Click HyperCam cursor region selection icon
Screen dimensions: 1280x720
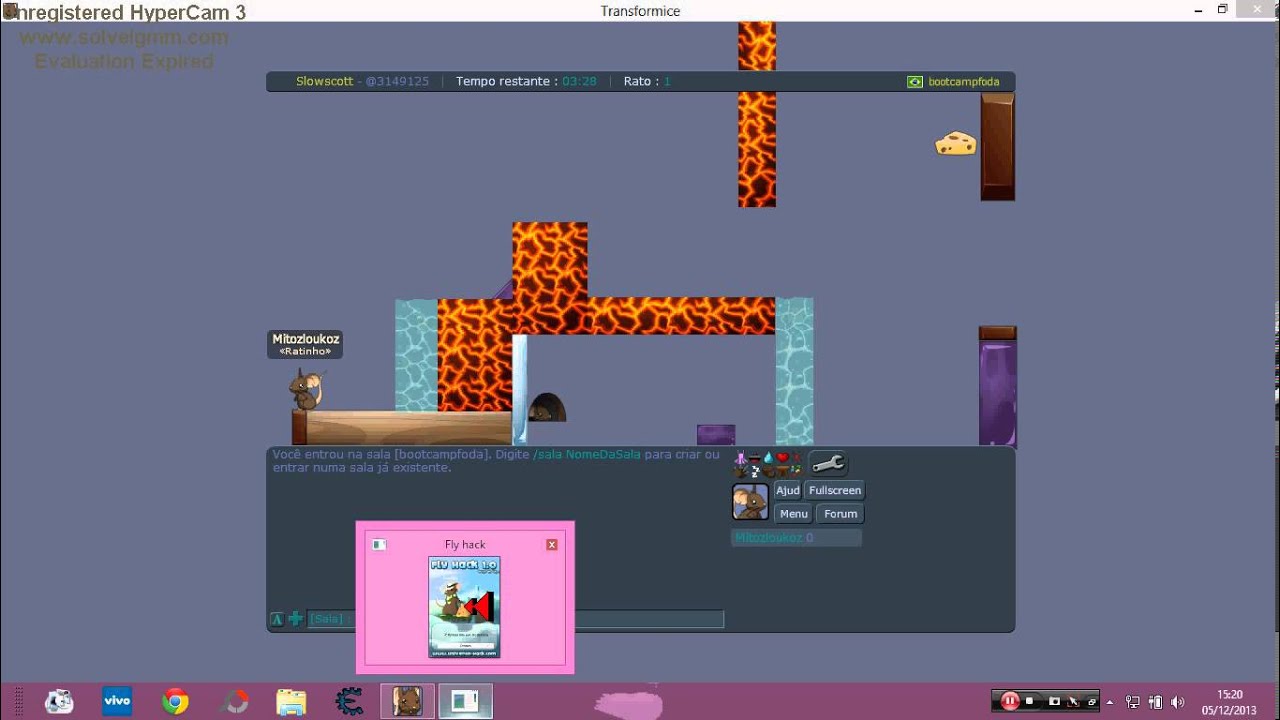[1073, 701]
